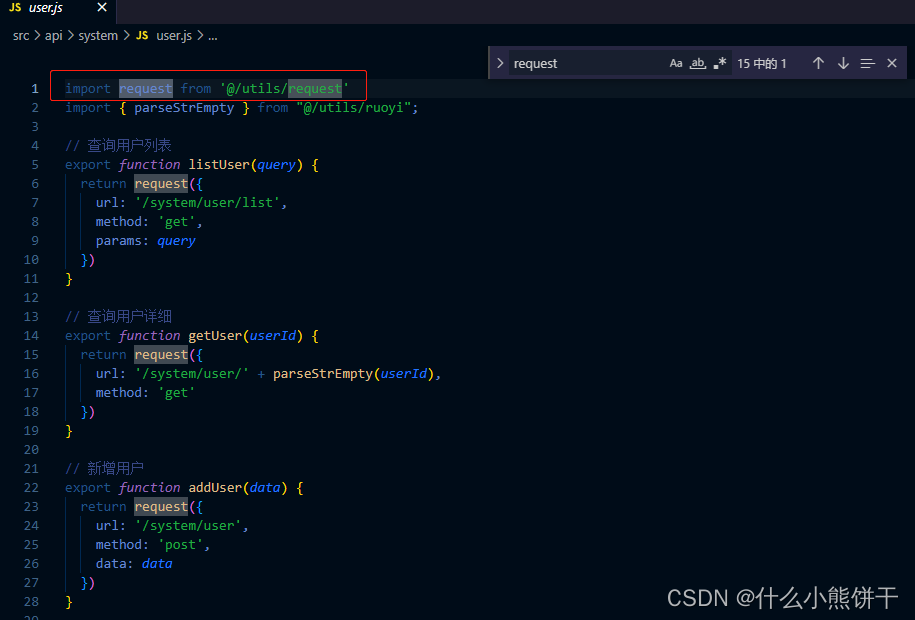Toggle Find in Selection icon
This screenshot has width=915, height=620.
pyautogui.click(x=868, y=63)
